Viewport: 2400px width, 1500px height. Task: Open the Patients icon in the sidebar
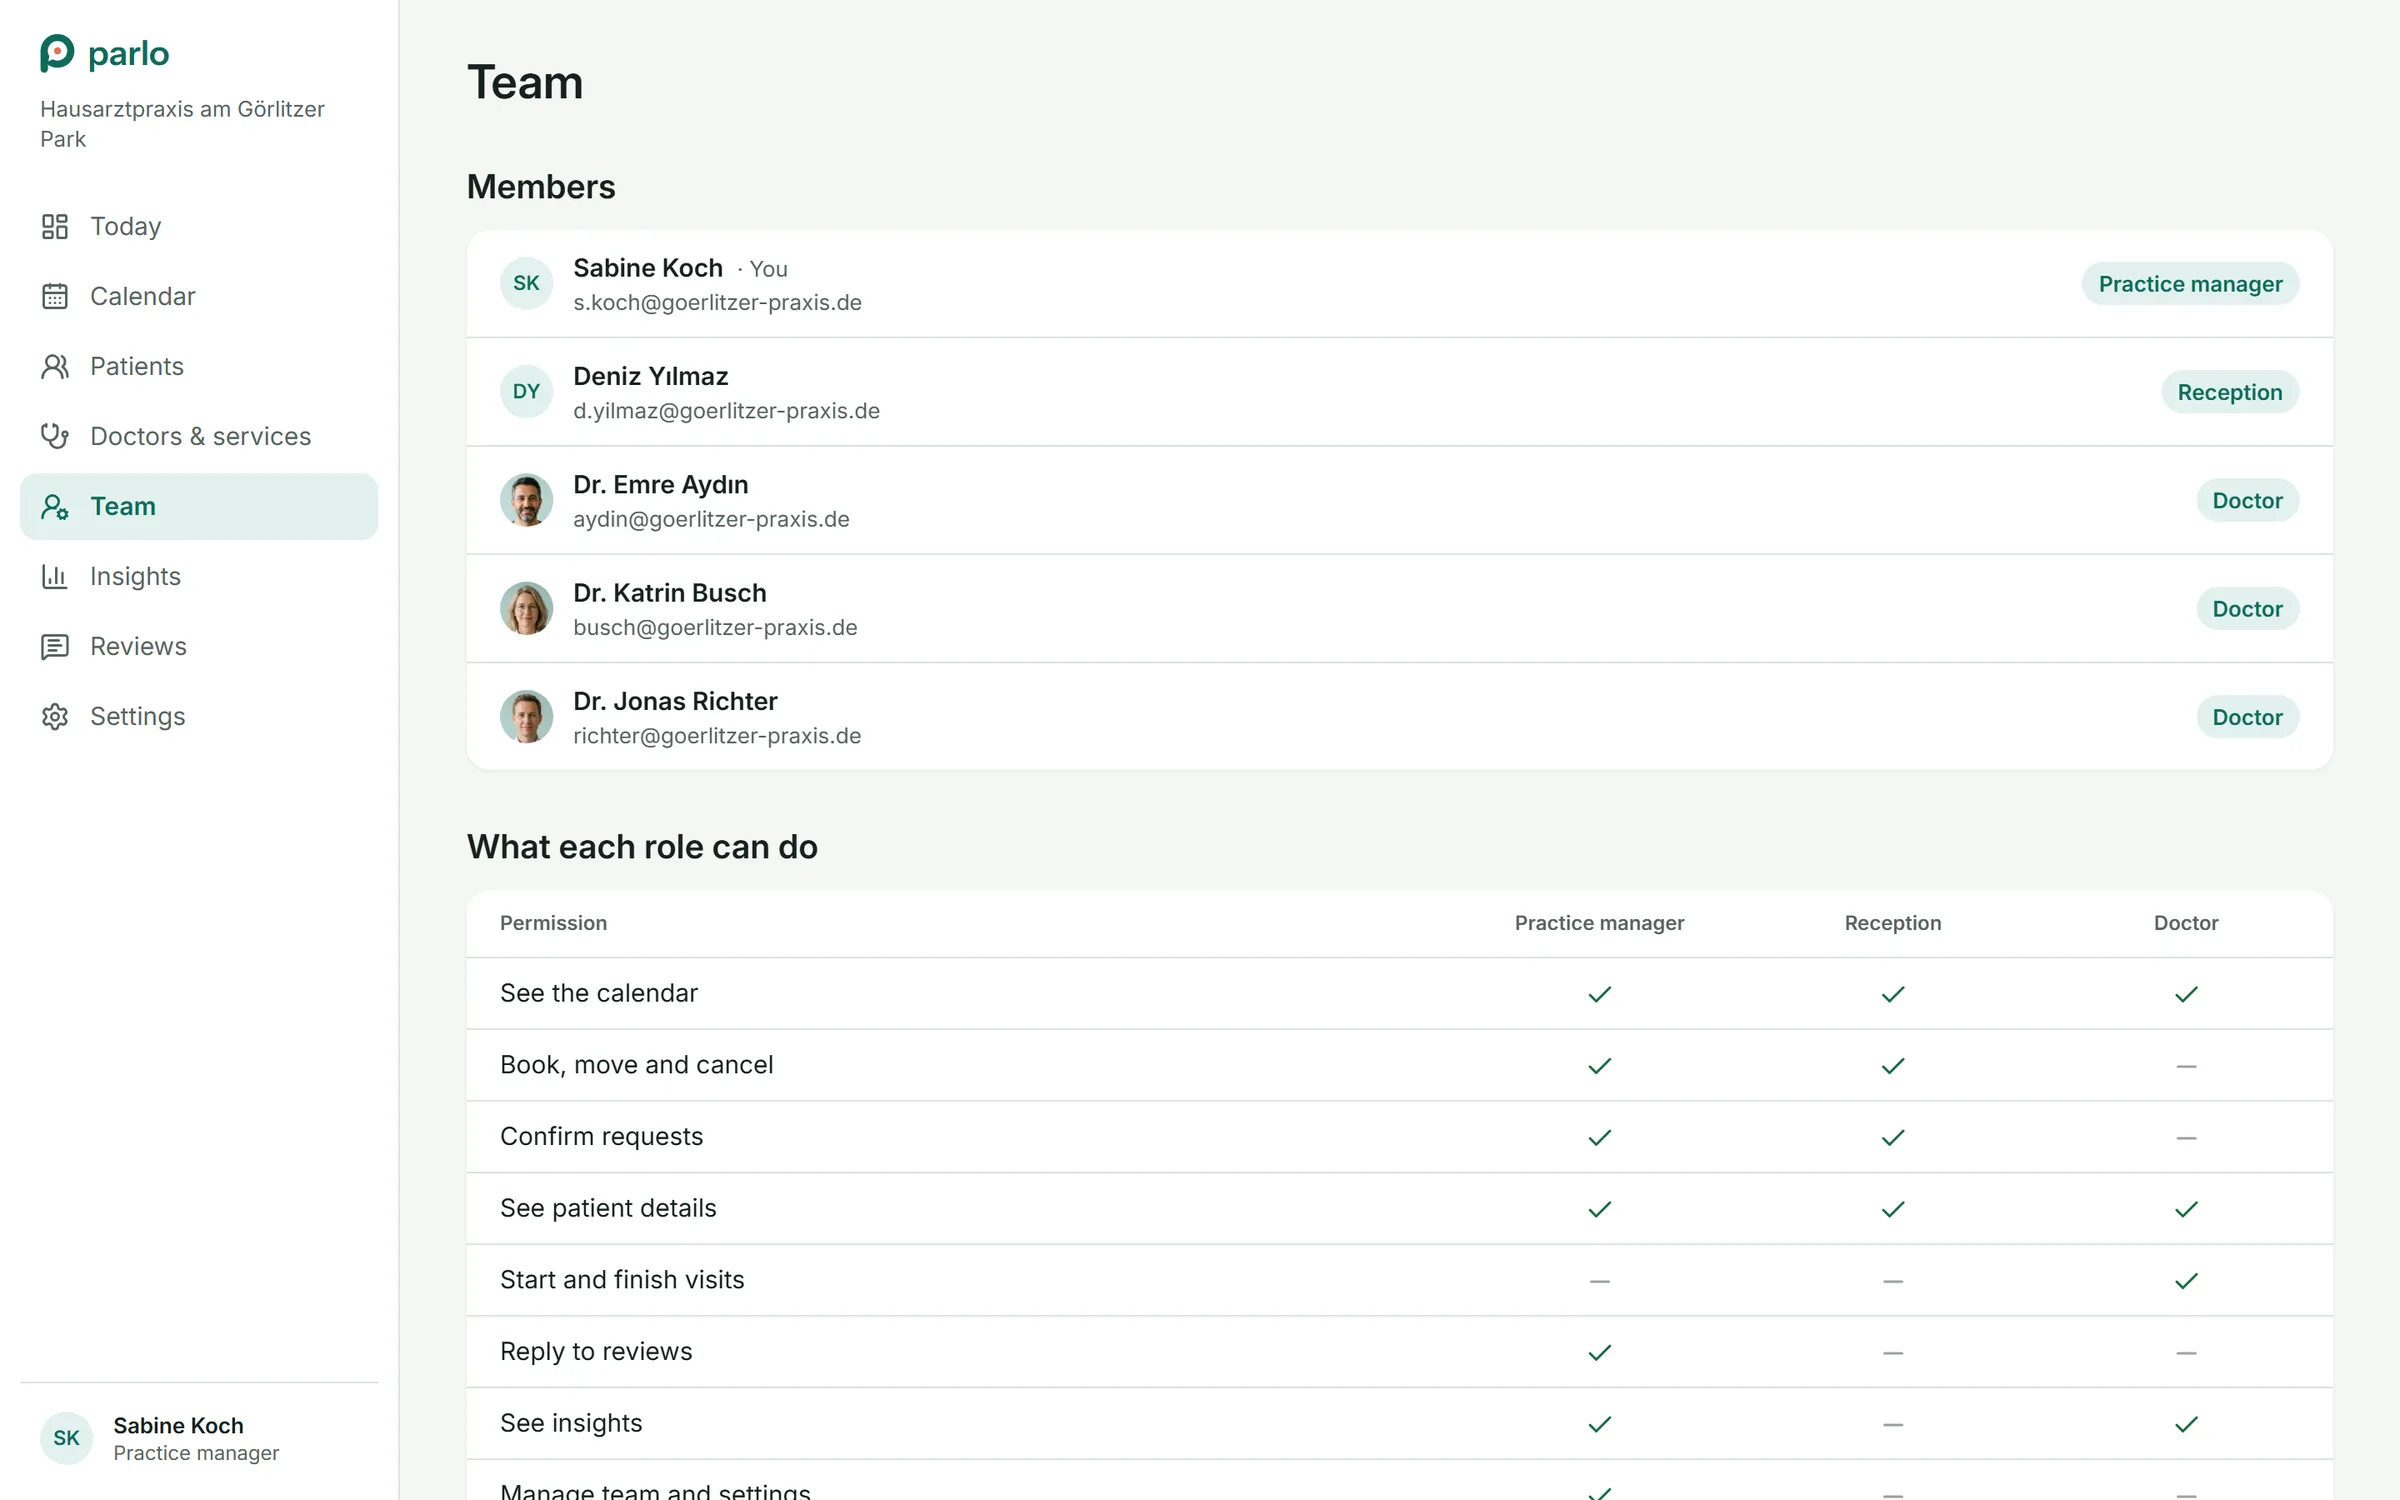(x=55, y=367)
